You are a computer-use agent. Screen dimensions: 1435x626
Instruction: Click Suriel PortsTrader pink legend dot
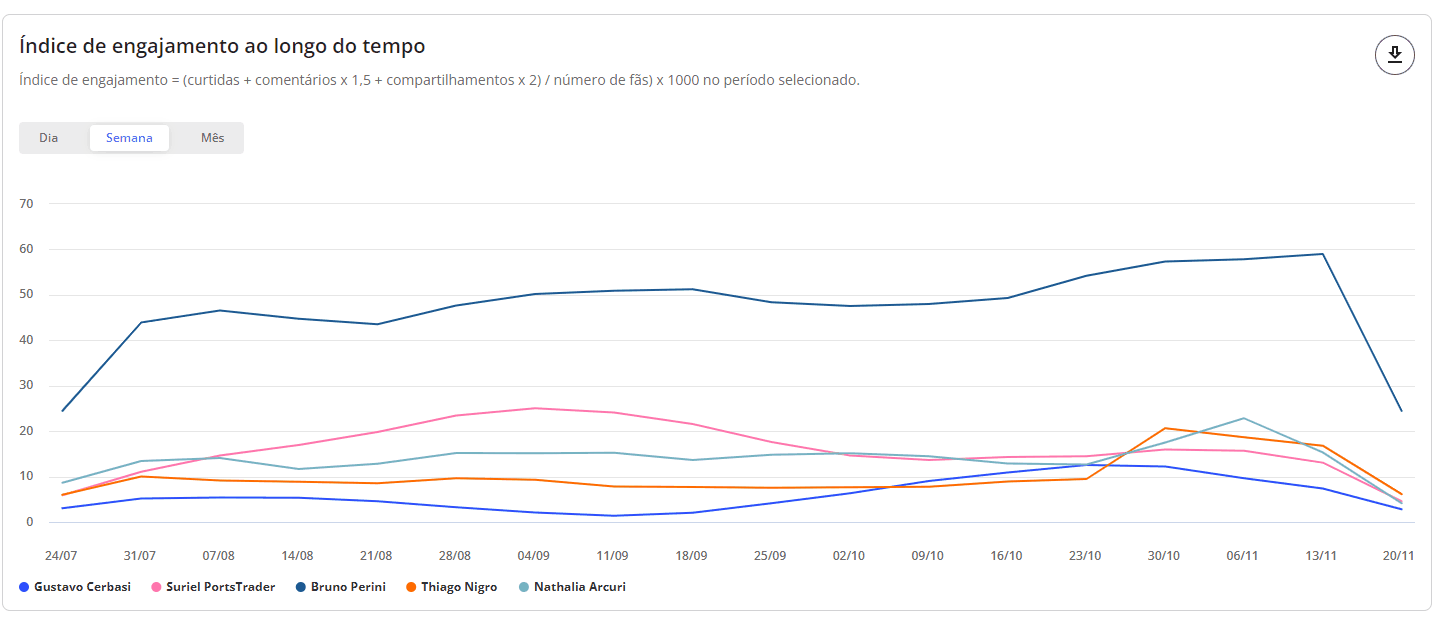tap(156, 587)
